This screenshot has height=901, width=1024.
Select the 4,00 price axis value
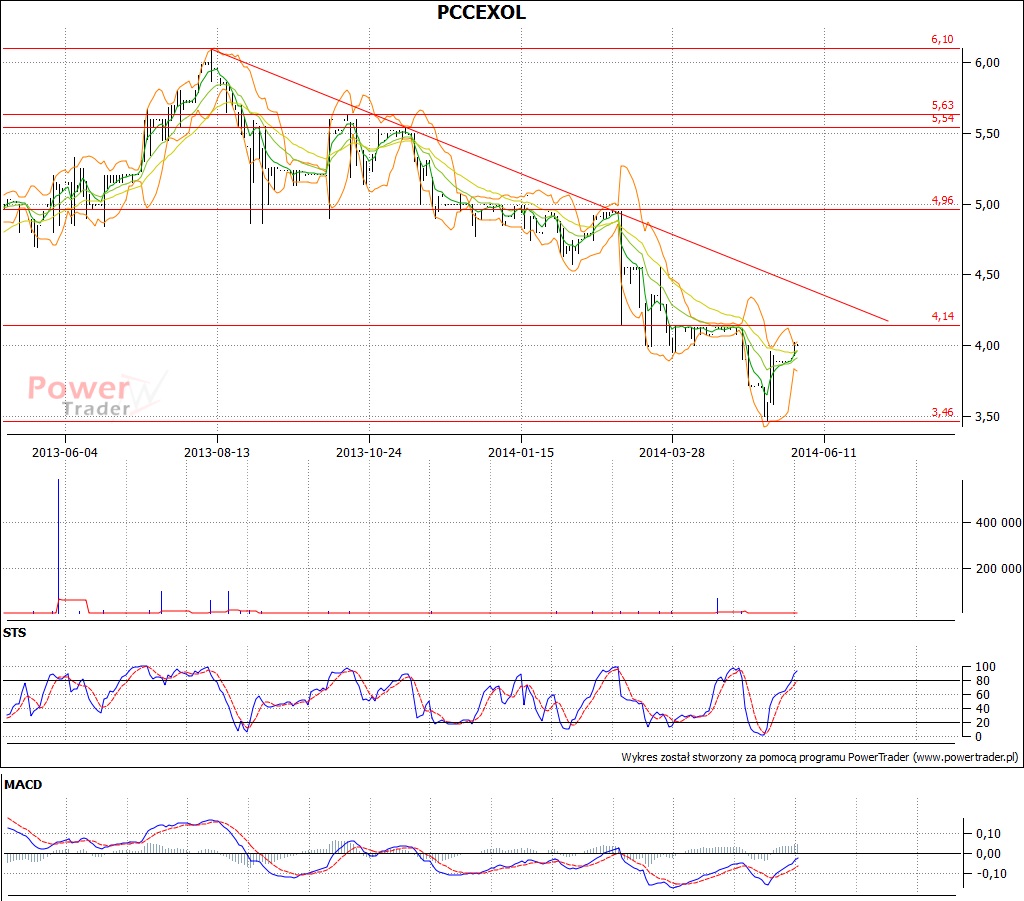click(x=987, y=345)
